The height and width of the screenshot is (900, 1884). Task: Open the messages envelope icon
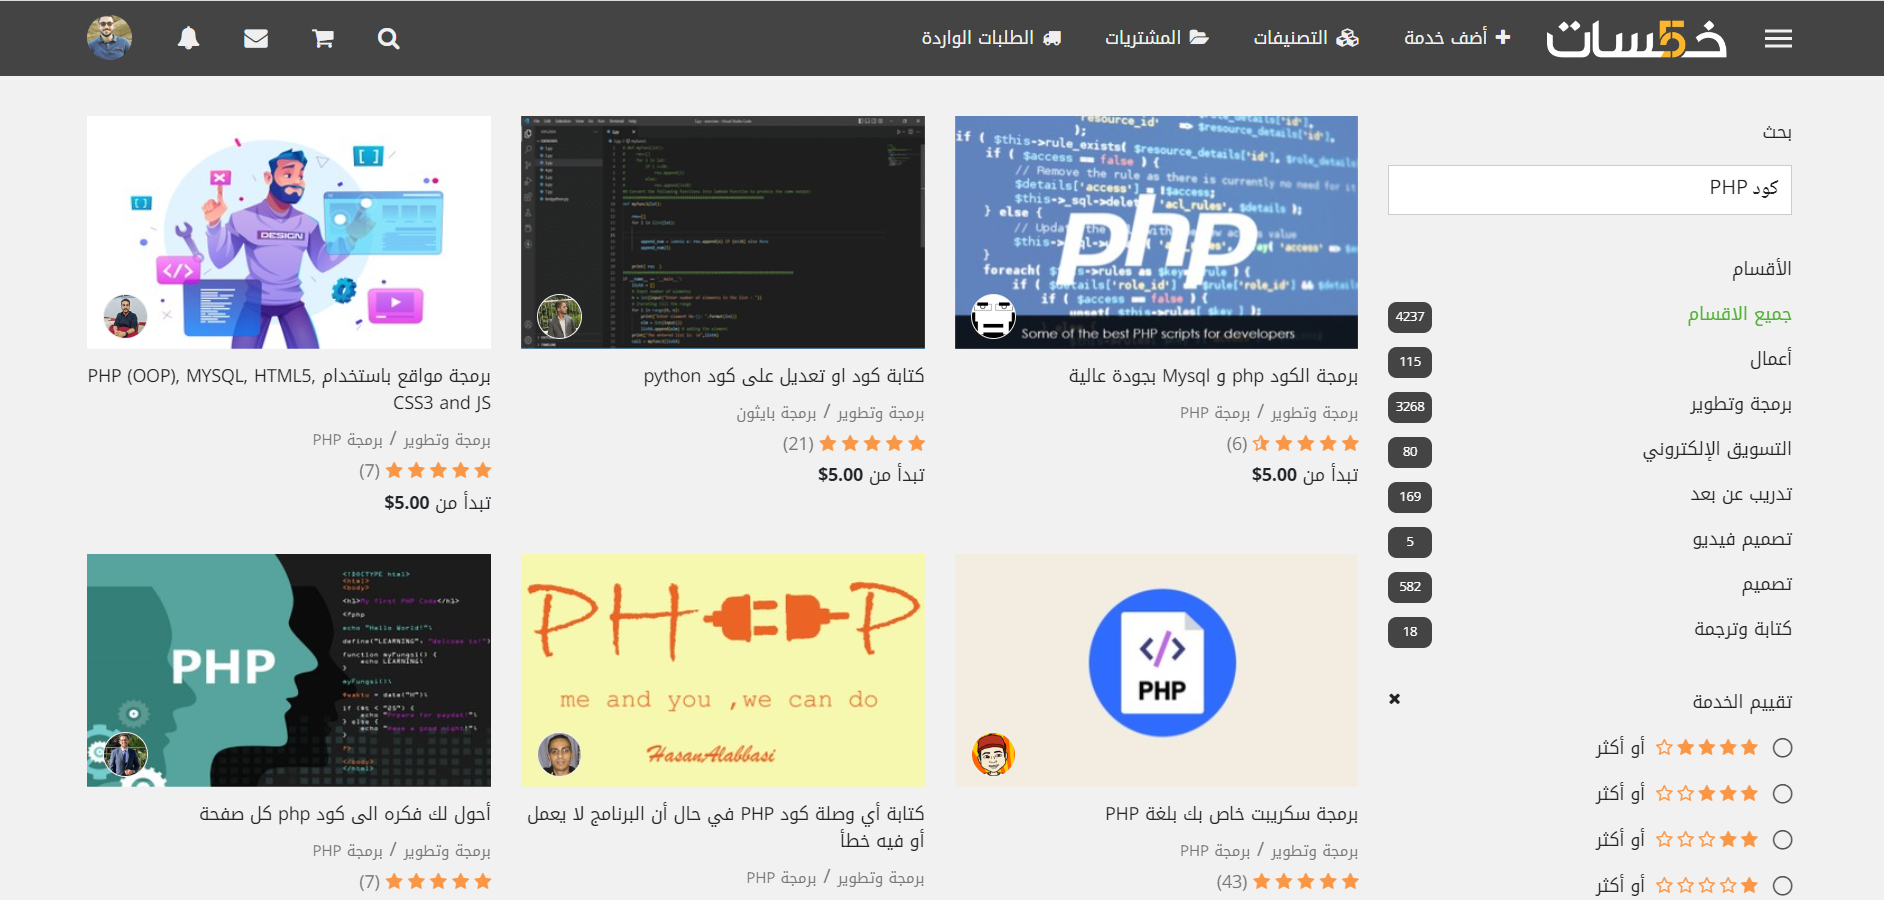pos(256,39)
